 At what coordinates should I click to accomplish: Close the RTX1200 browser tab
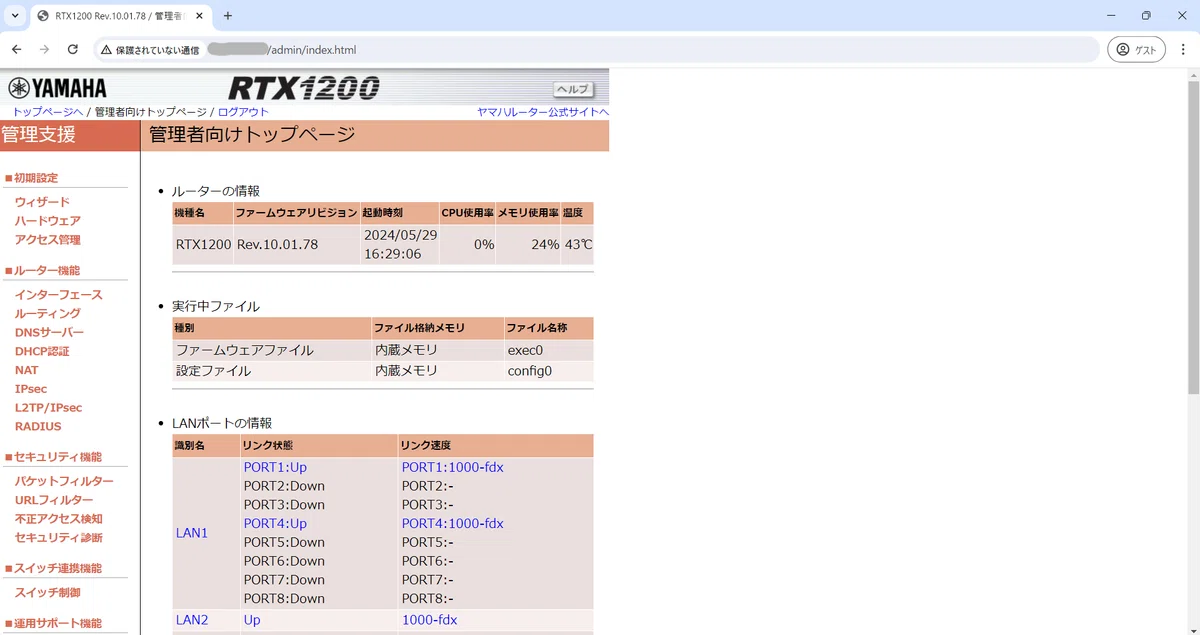198,16
